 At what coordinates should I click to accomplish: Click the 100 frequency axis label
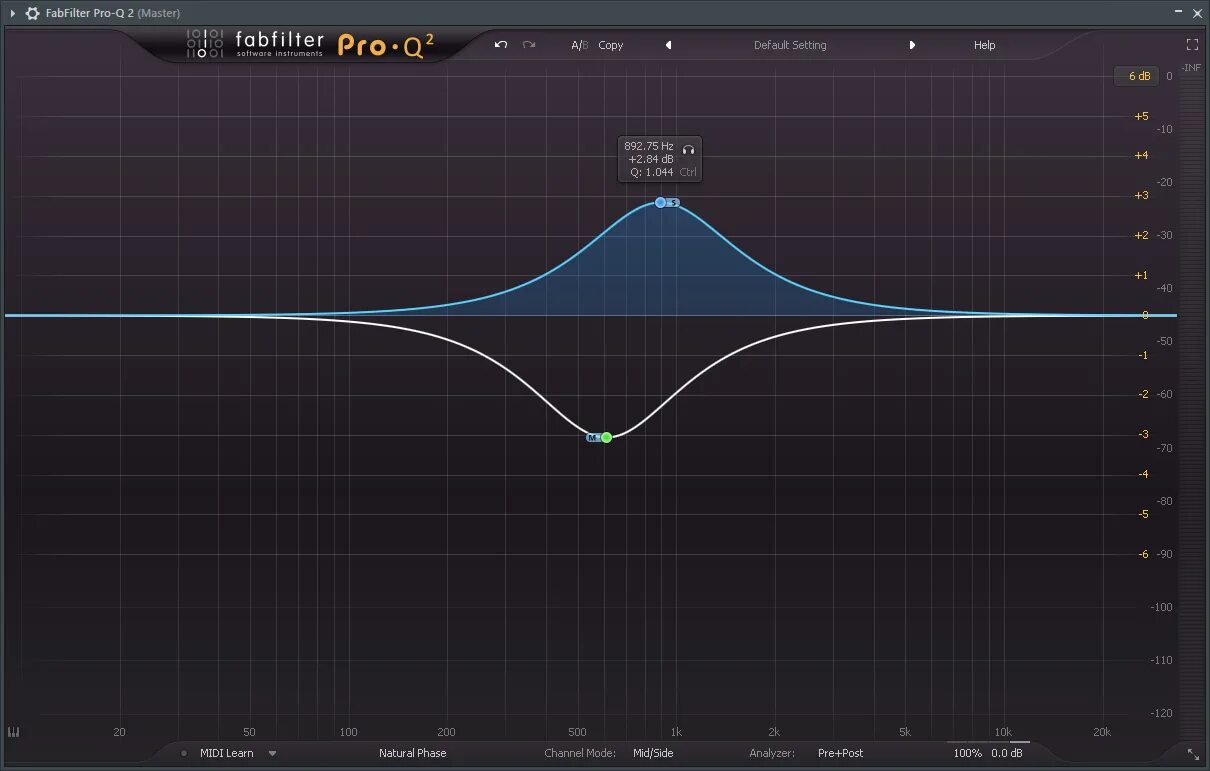pyautogui.click(x=348, y=732)
